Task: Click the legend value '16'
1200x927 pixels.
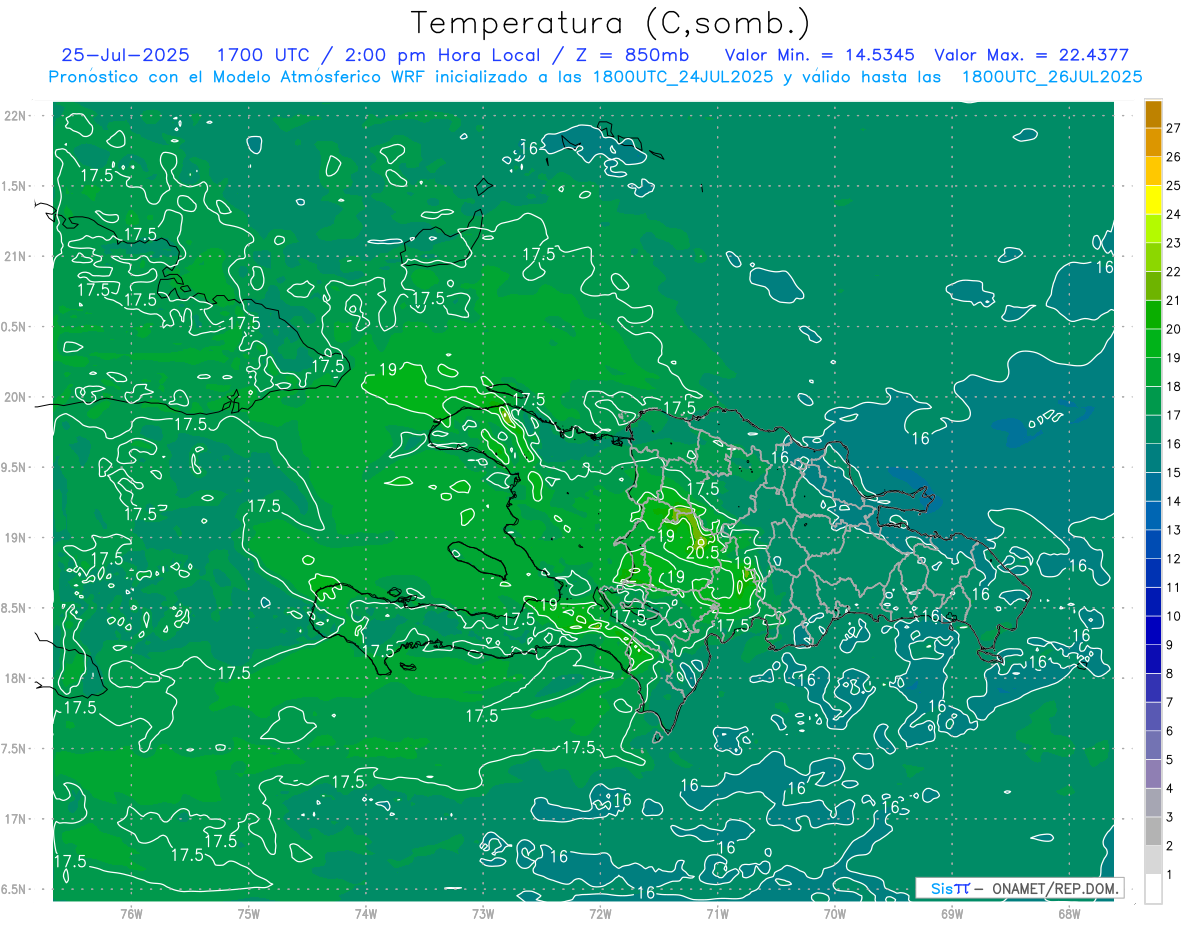Action: coord(1173,444)
